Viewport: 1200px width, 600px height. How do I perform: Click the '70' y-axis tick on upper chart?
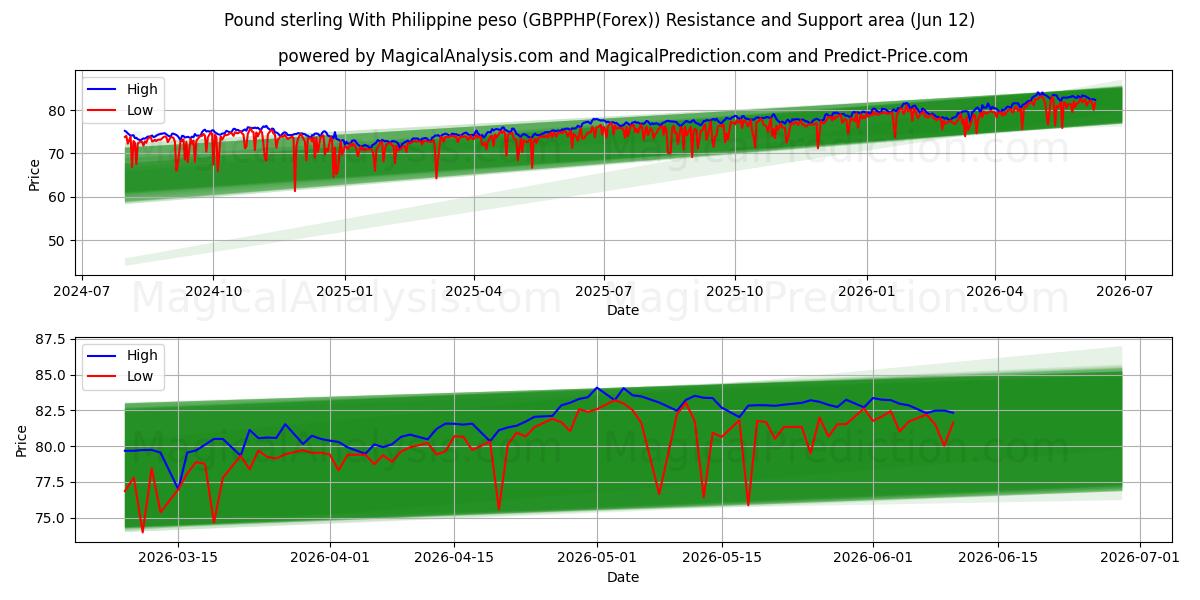coord(59,154)
